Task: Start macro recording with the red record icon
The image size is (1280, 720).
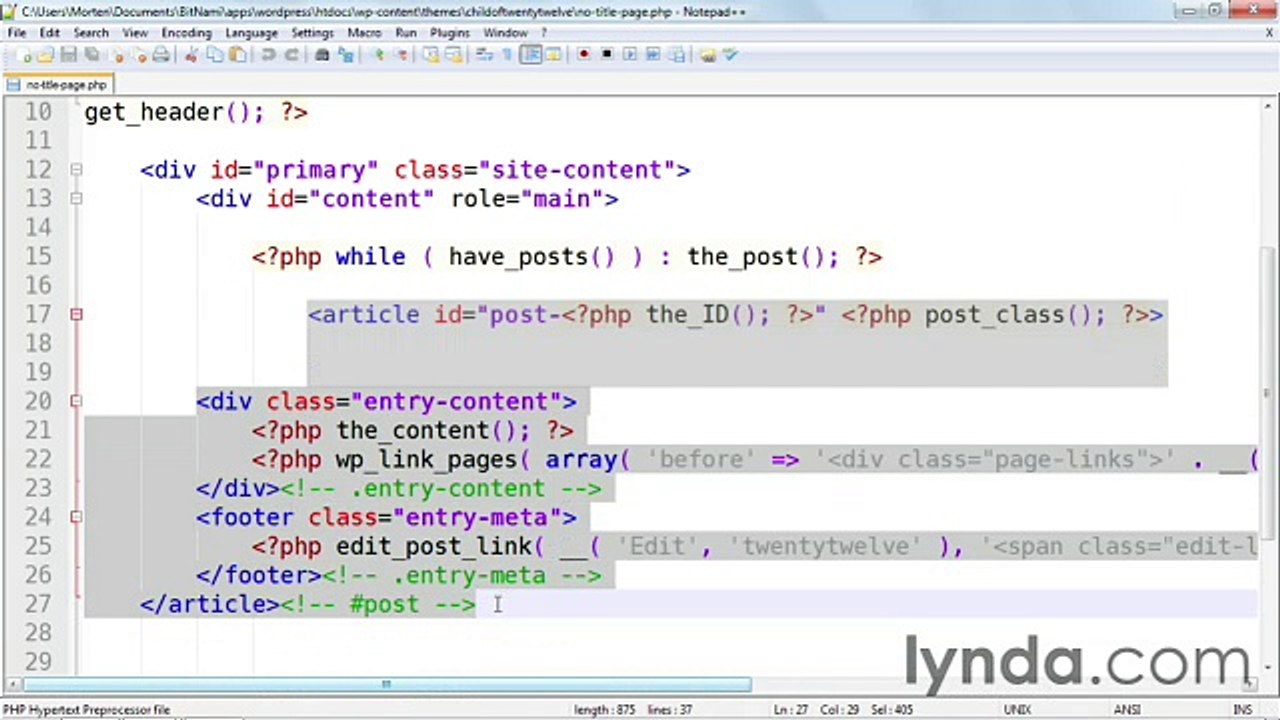Action: [585, 55]
